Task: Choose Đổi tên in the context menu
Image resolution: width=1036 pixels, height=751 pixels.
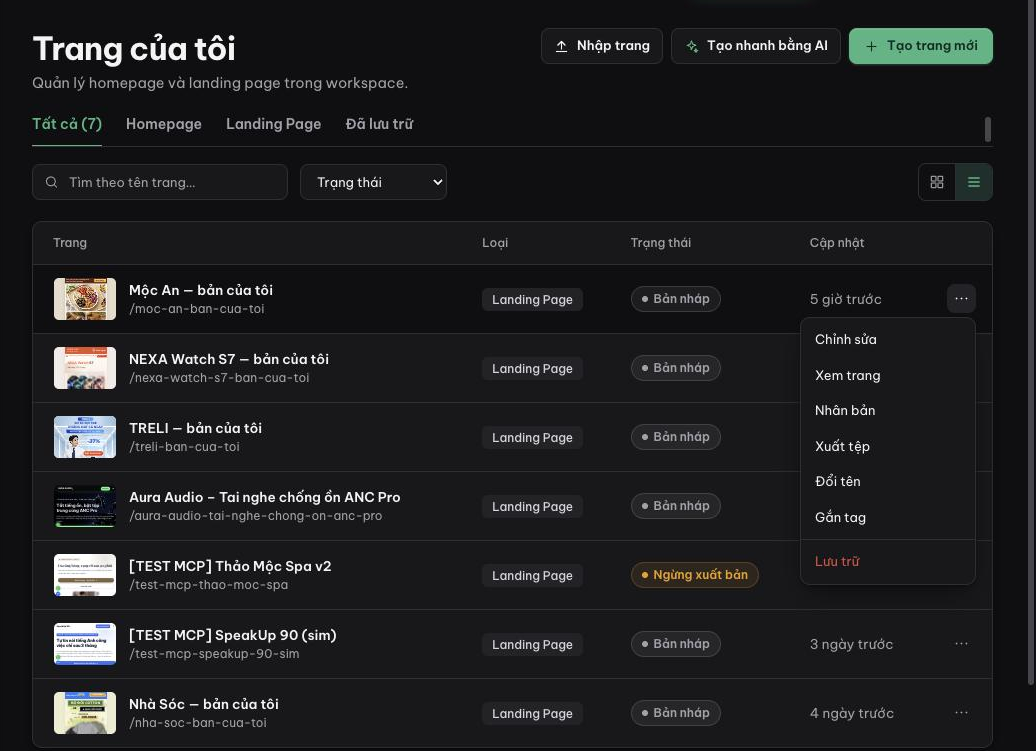Action: pyautogui.click(x=887, y=482)
